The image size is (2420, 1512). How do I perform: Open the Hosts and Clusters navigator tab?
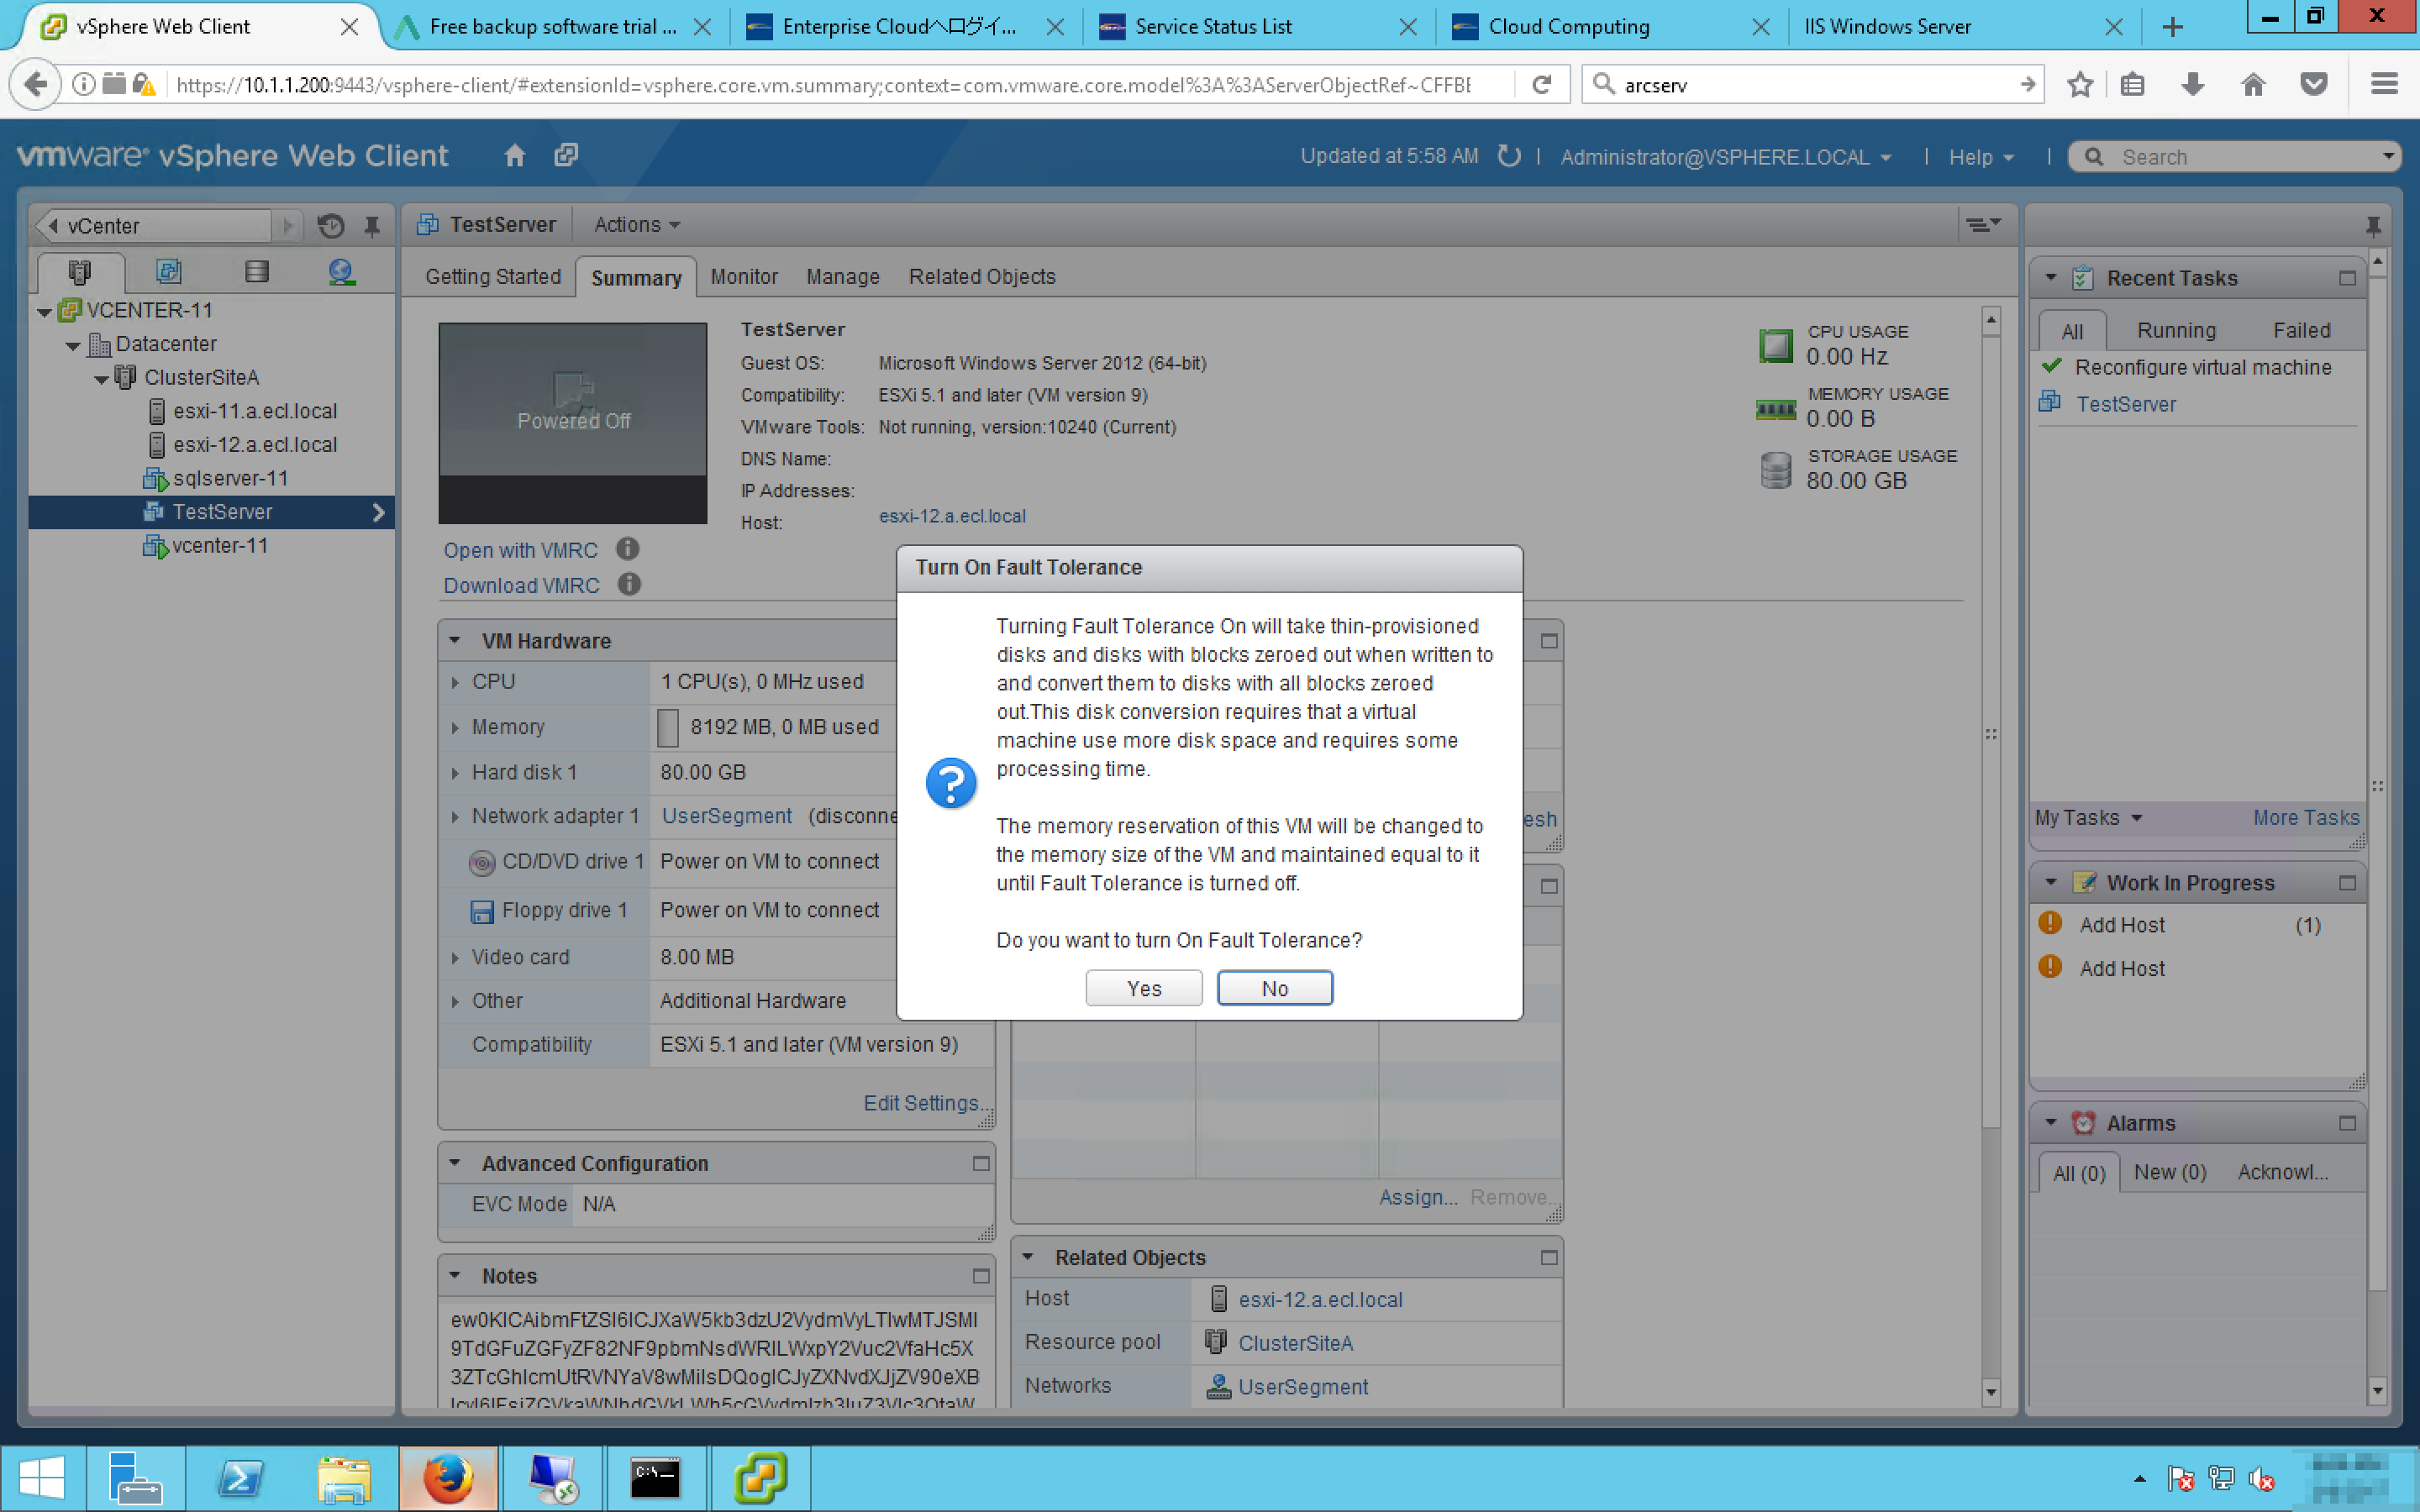coord(80,271)
